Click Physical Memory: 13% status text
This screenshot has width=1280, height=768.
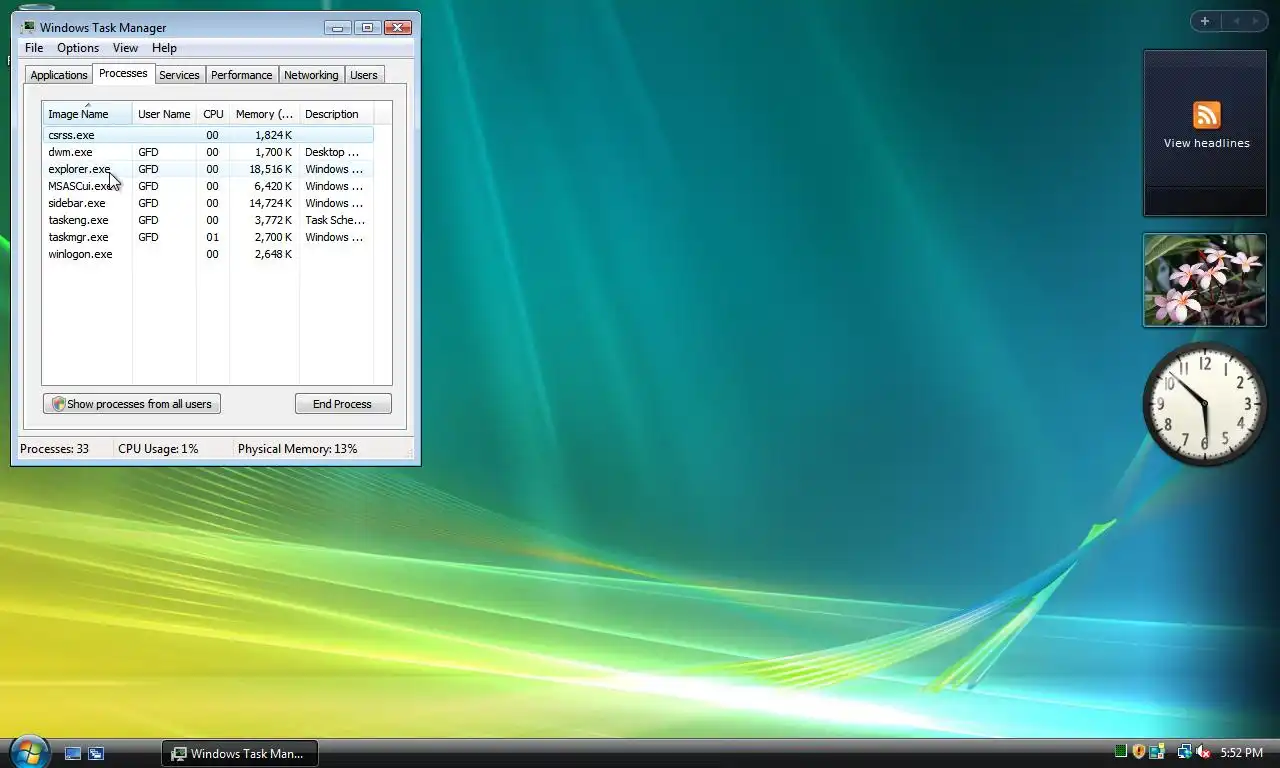pos(297,449)
